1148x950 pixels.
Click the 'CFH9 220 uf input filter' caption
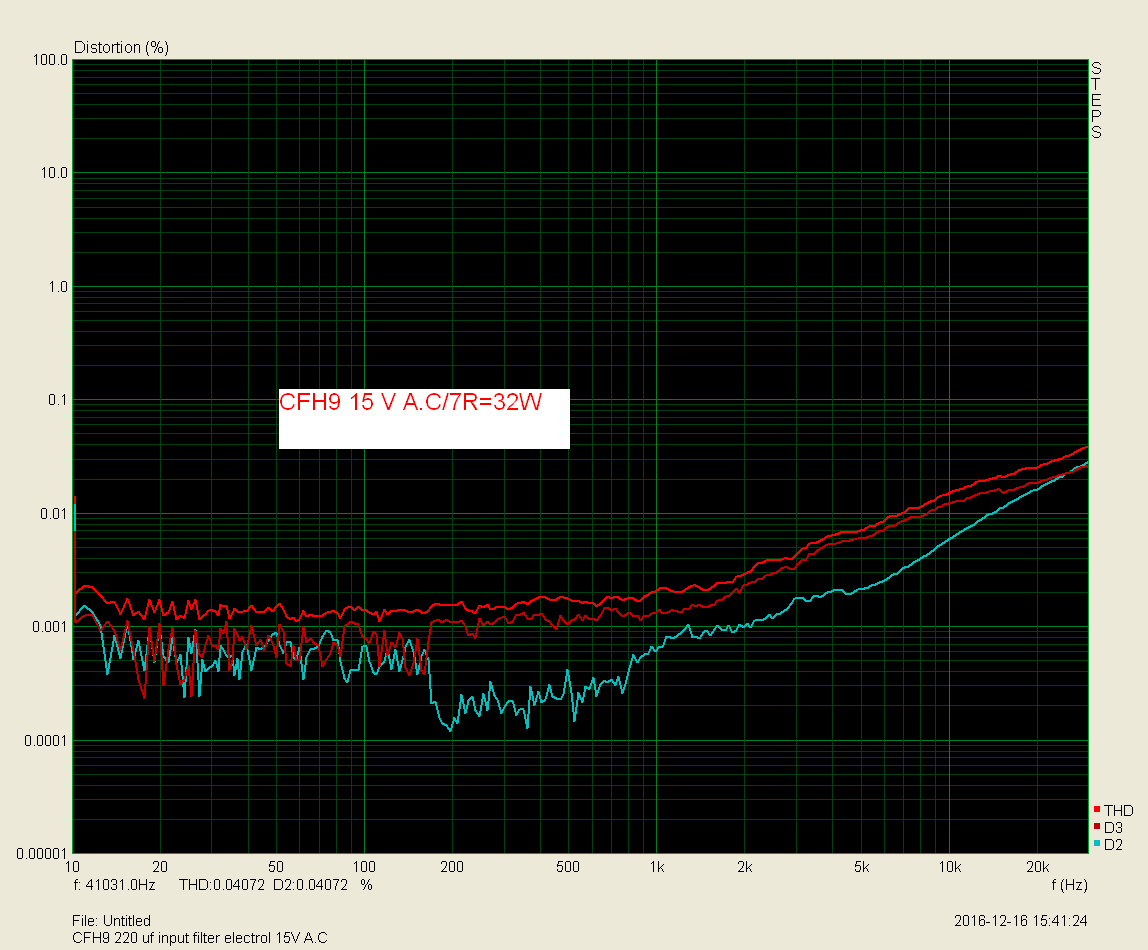(200, 938)
